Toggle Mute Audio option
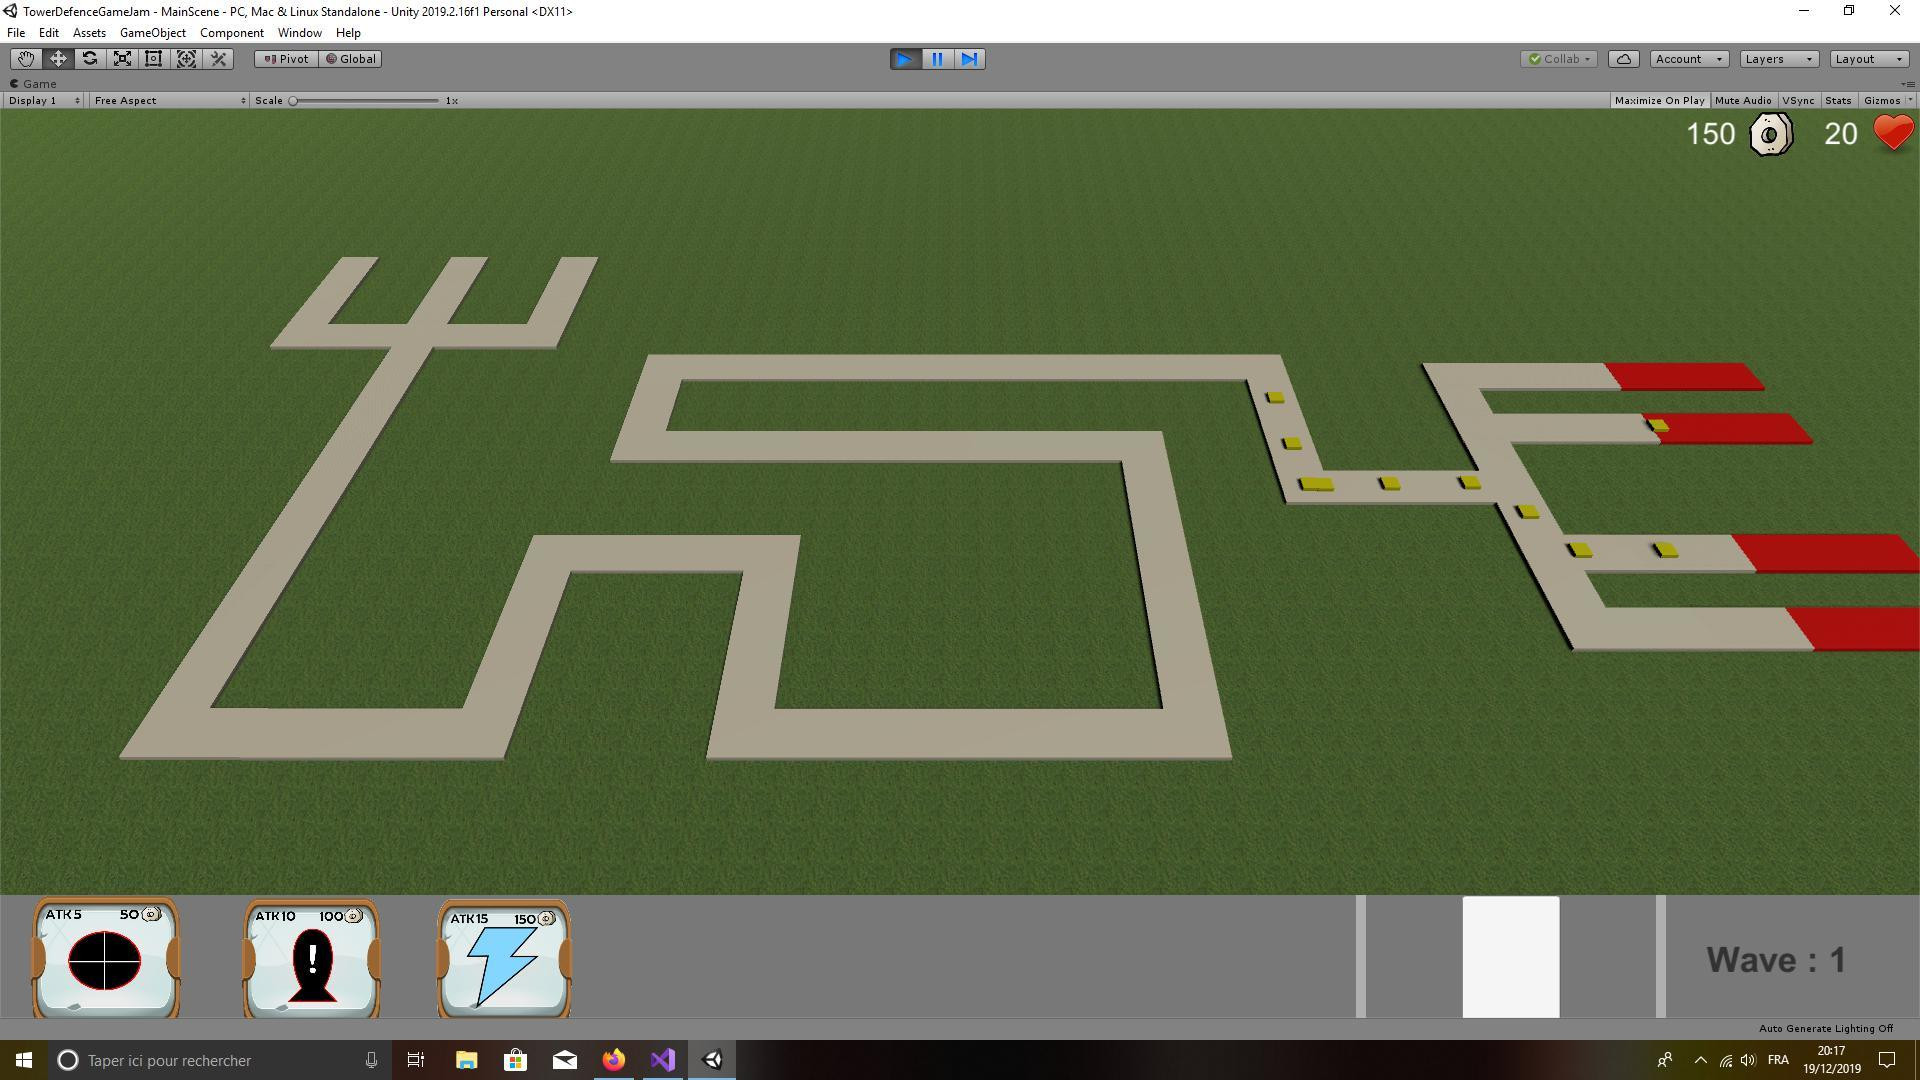Viewport: 1920px width, 1080px height. click(x=1743, y=100)
